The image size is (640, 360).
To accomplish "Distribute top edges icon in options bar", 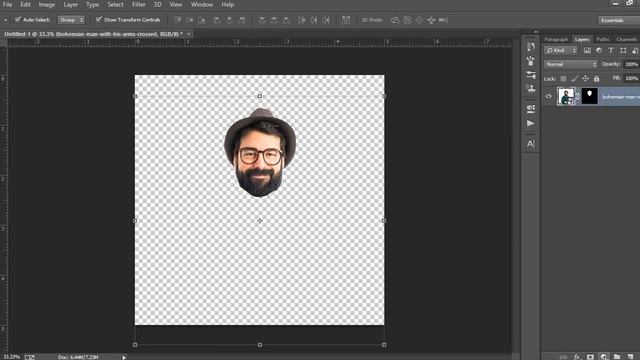I will coord(262,20).
